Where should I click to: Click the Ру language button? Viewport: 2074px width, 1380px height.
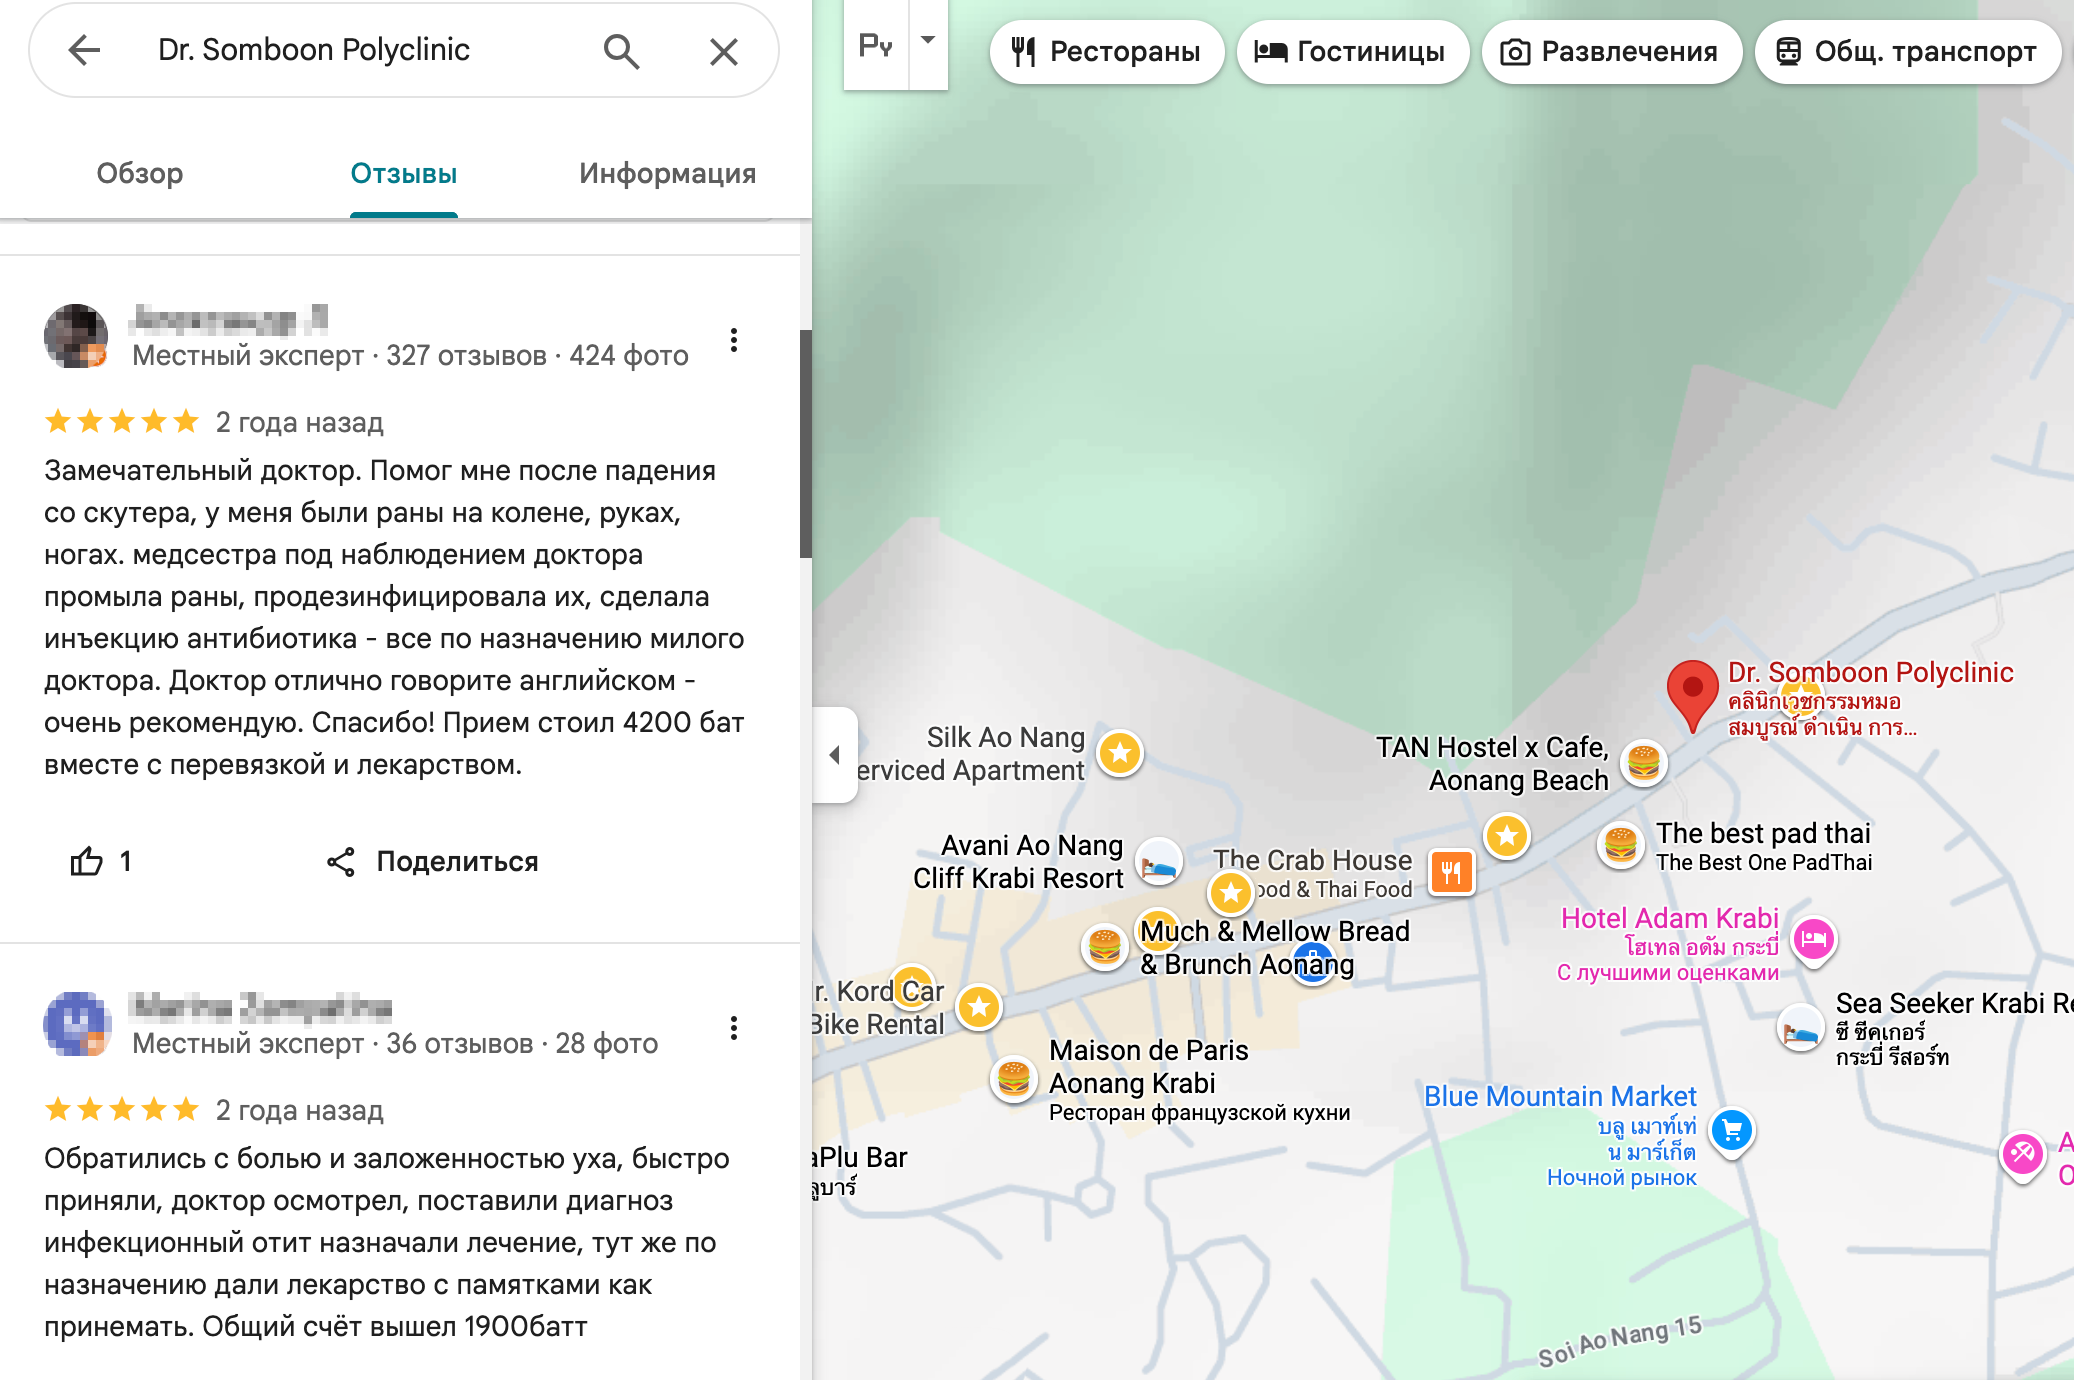click(876, 45)
